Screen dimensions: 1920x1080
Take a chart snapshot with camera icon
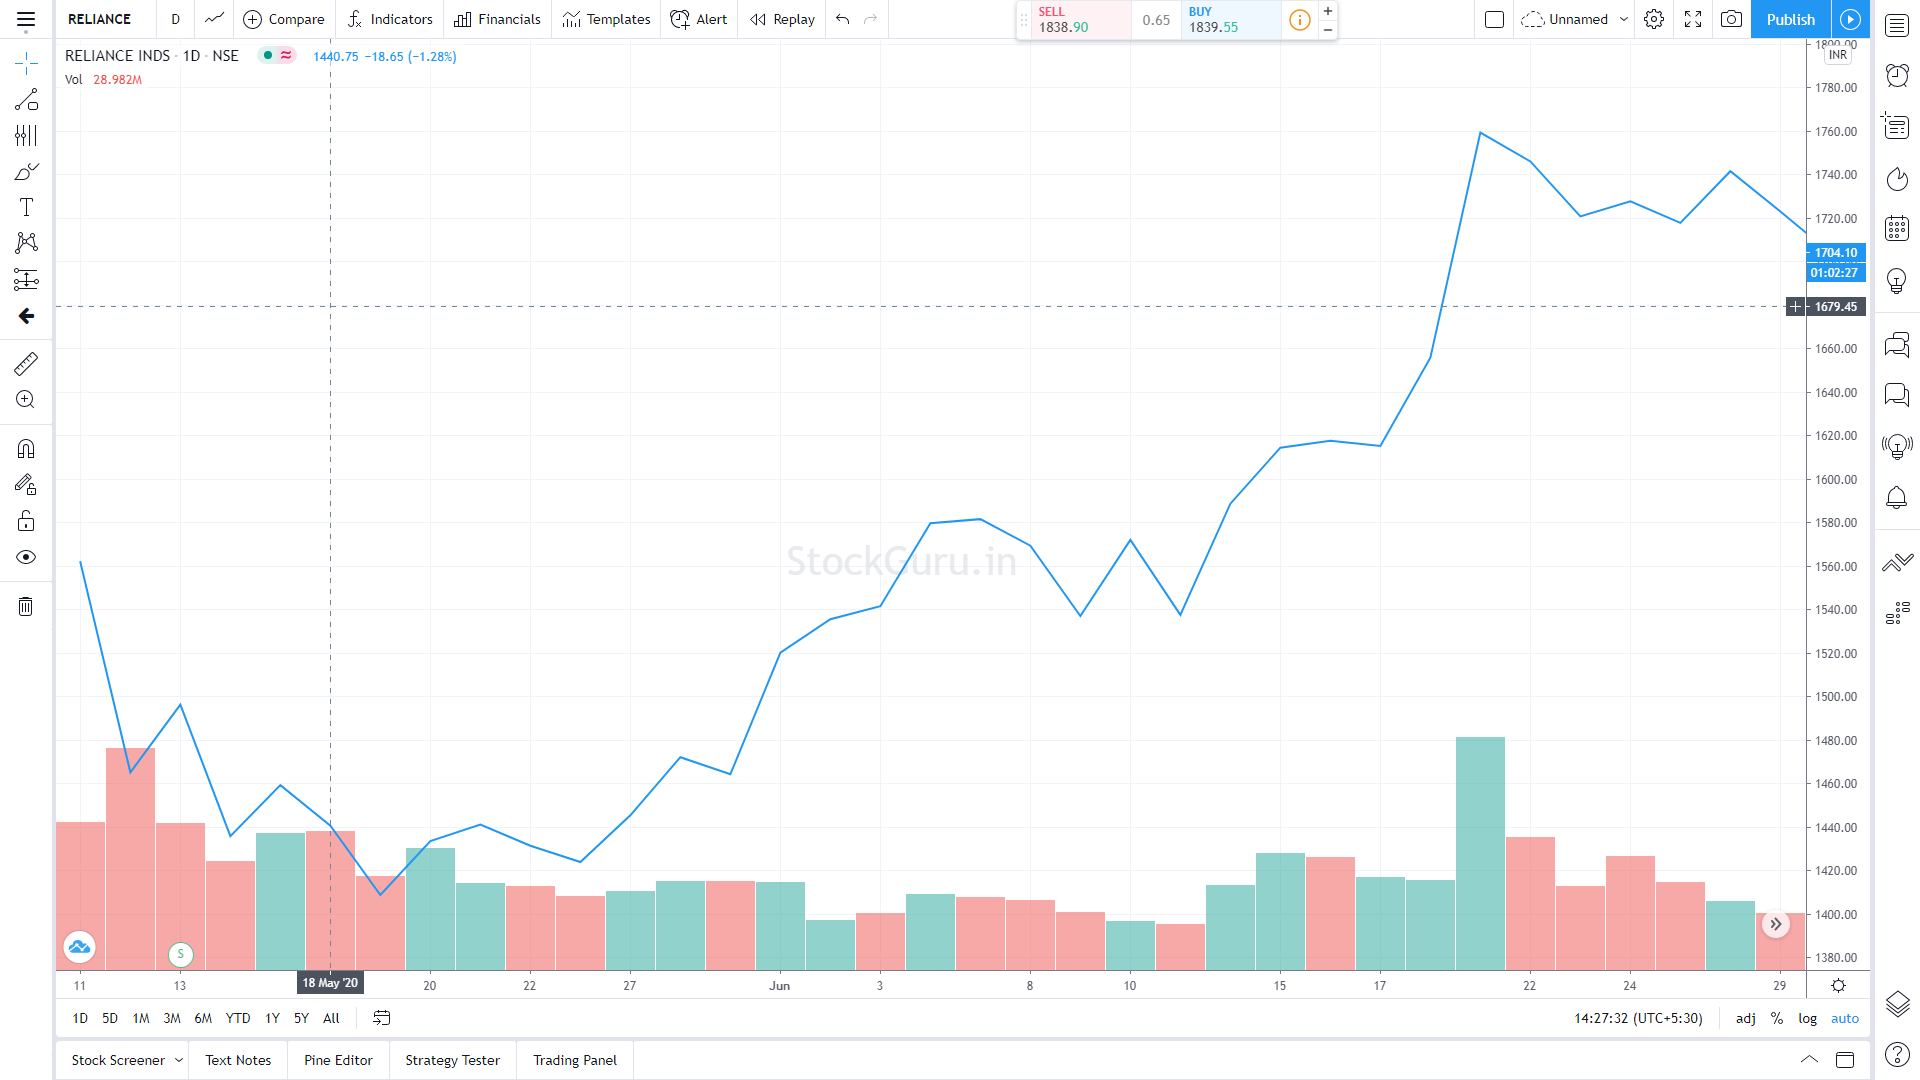point(1731,19)
